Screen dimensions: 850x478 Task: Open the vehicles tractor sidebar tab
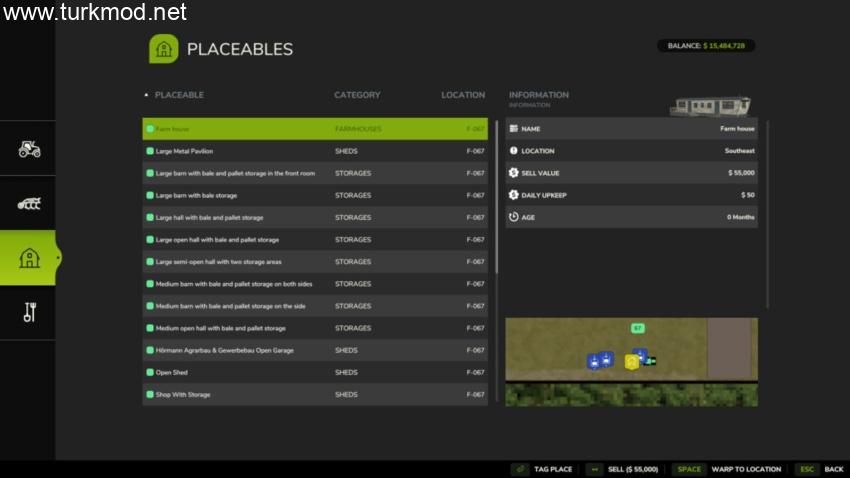[29, 148]
